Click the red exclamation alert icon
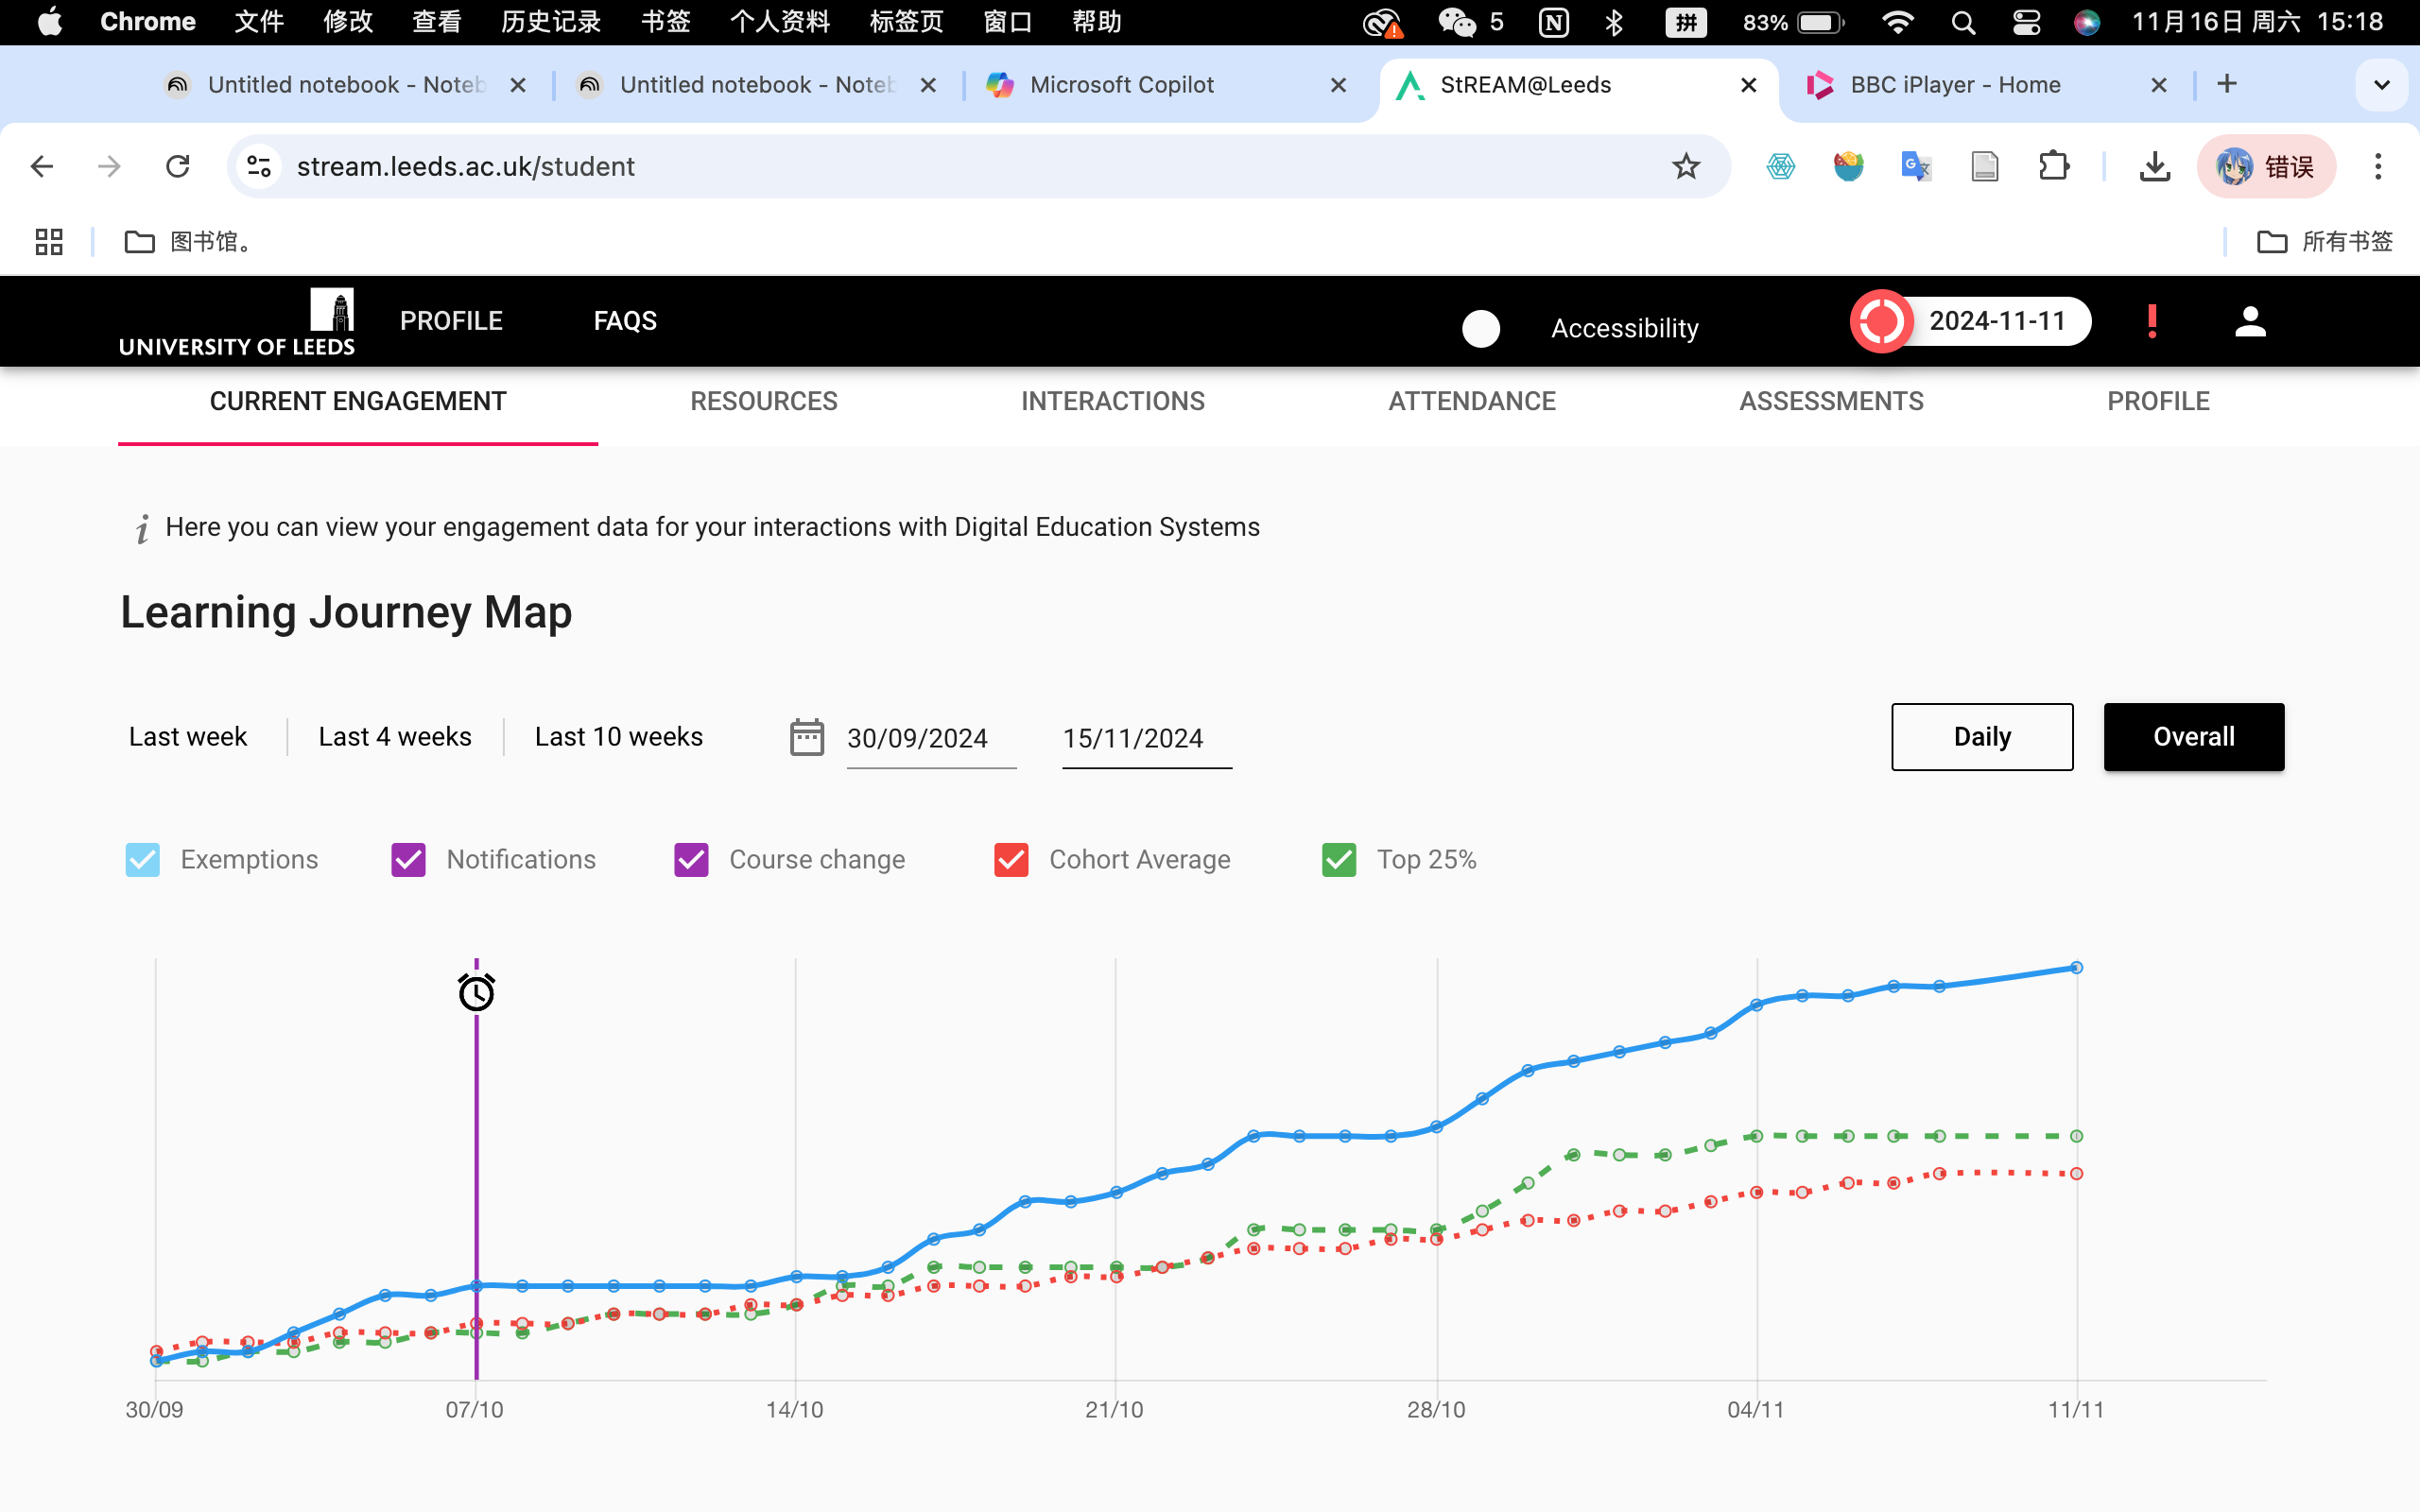Viewport: 2420px width, 1512px height. tap(2152, 321)
